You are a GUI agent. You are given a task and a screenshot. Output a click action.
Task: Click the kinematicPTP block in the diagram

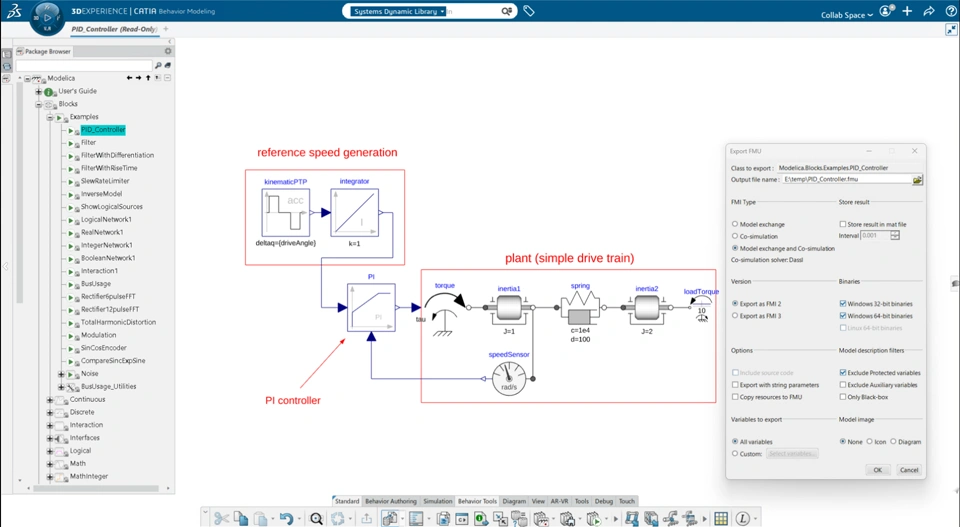(x=286, y=212)
